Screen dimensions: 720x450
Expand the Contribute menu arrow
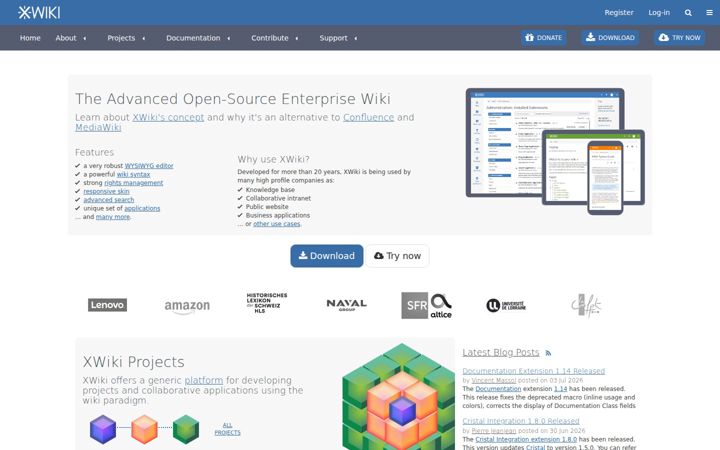point(297,38)
